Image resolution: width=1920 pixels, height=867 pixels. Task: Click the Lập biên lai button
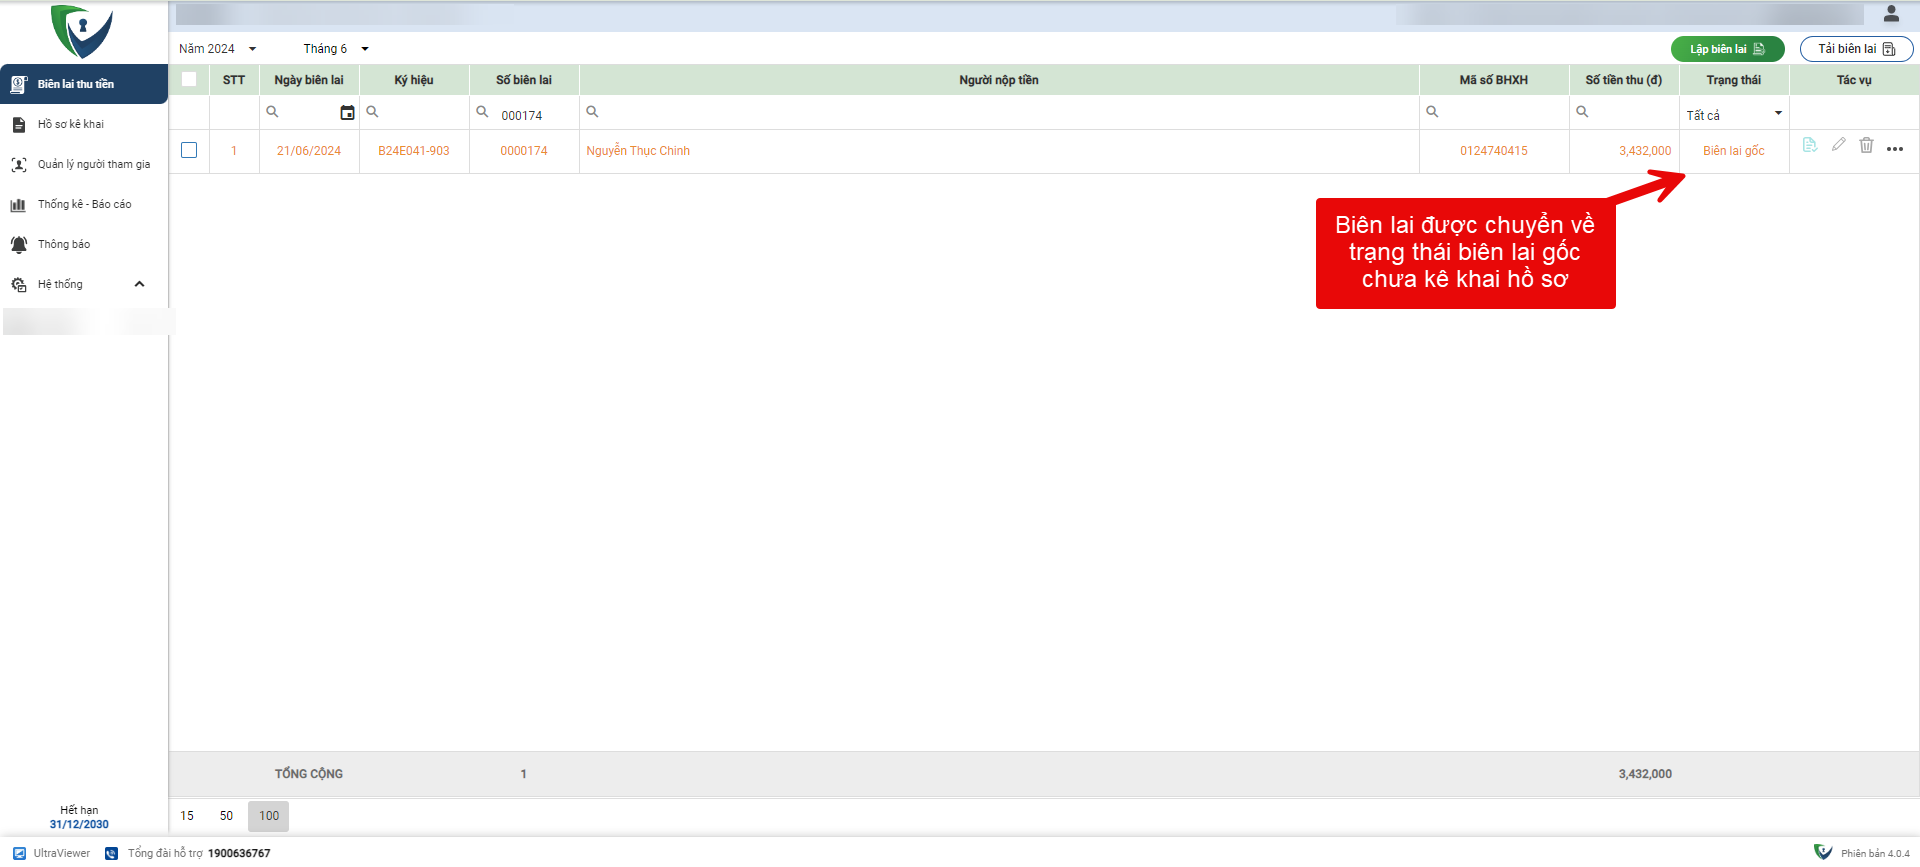[x=1727, y=49]
